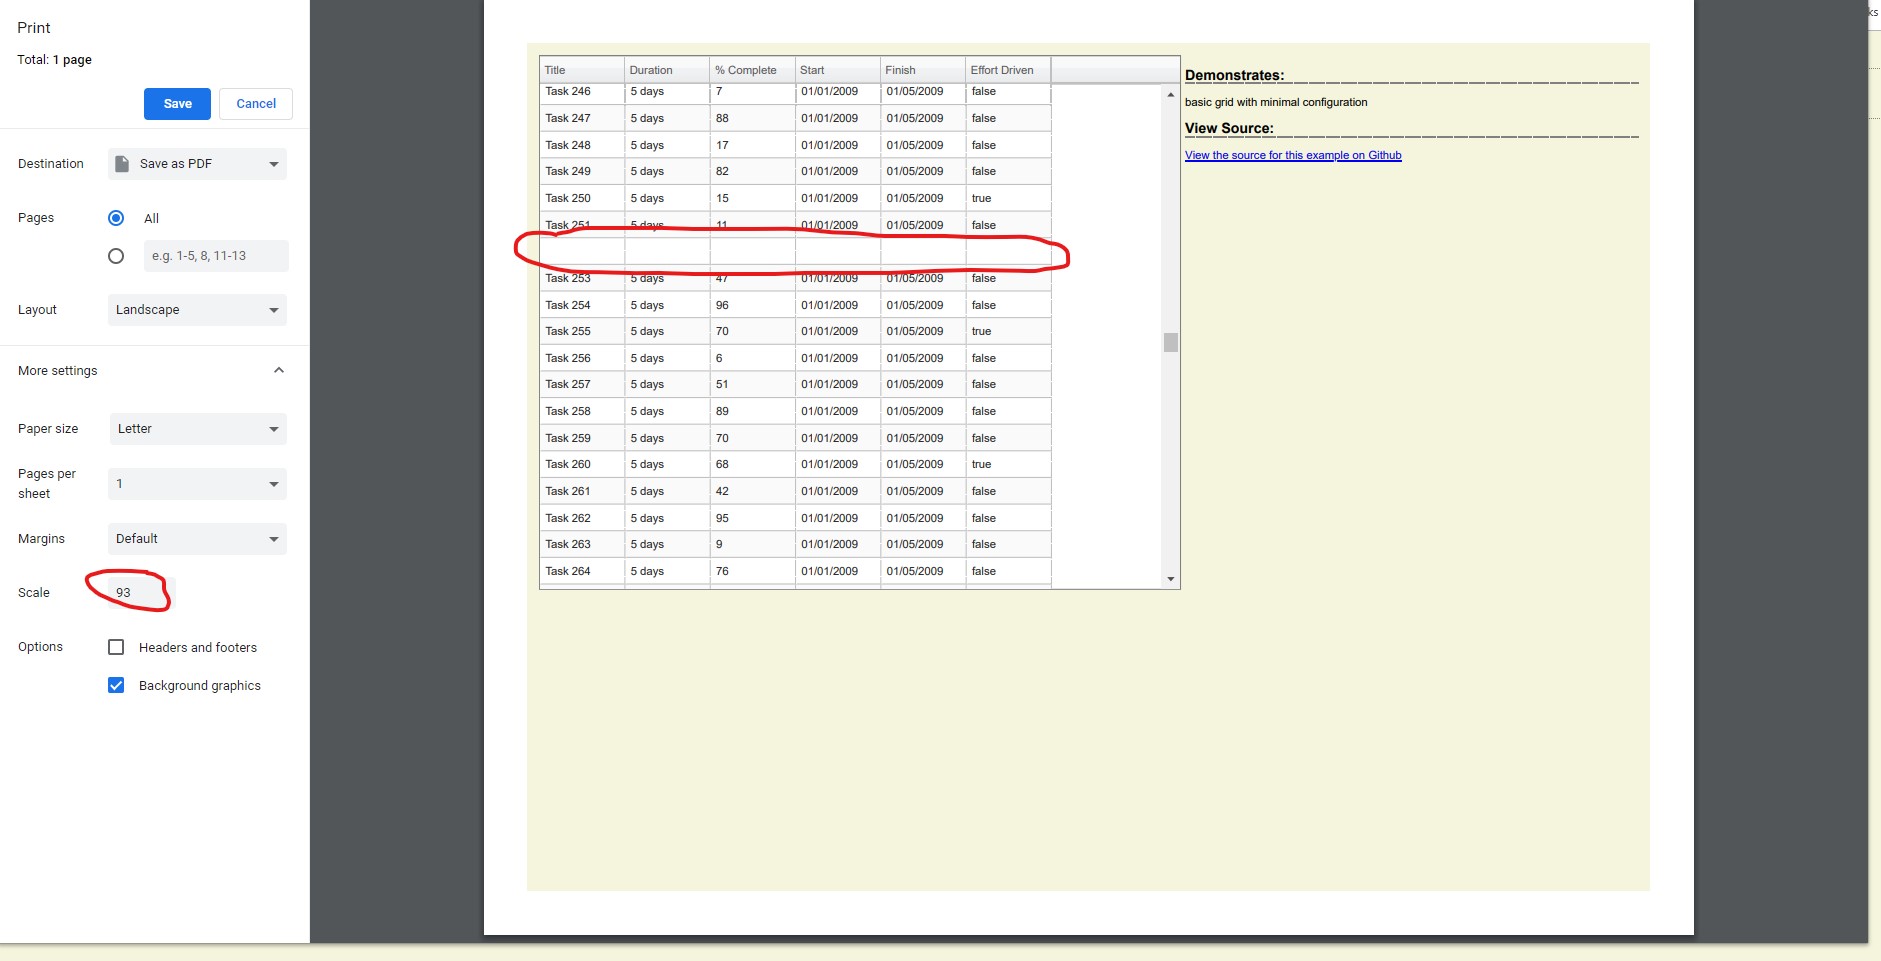Screen dimensions: 1881x961
Task: Click the page range example input field
Action: click(x=215, y=255)
